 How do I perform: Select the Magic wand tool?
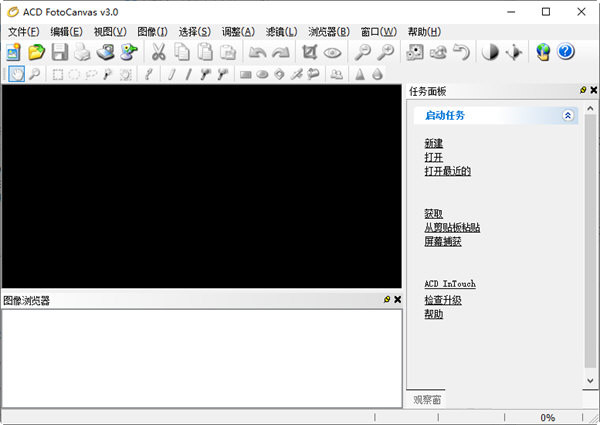108,74
